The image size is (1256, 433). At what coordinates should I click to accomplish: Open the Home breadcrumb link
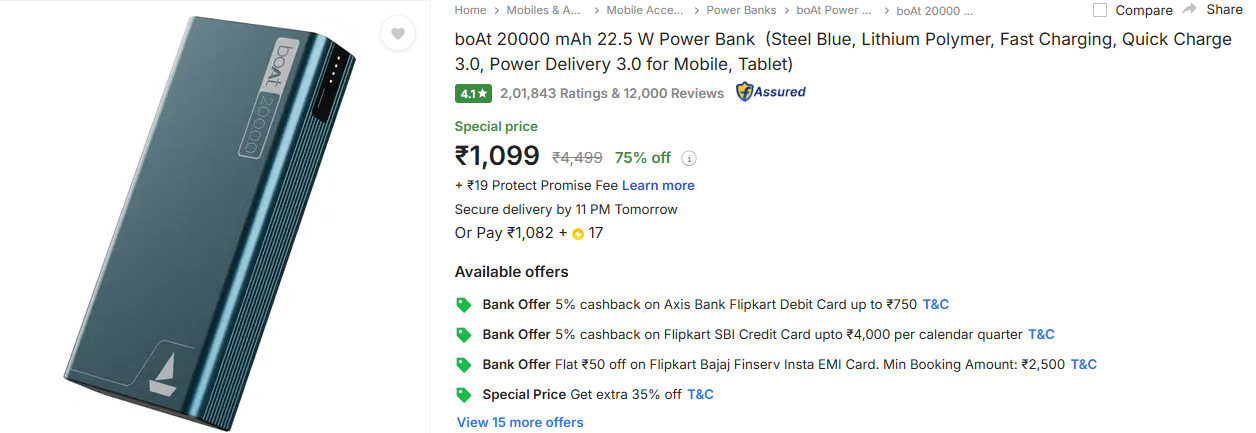470,10
